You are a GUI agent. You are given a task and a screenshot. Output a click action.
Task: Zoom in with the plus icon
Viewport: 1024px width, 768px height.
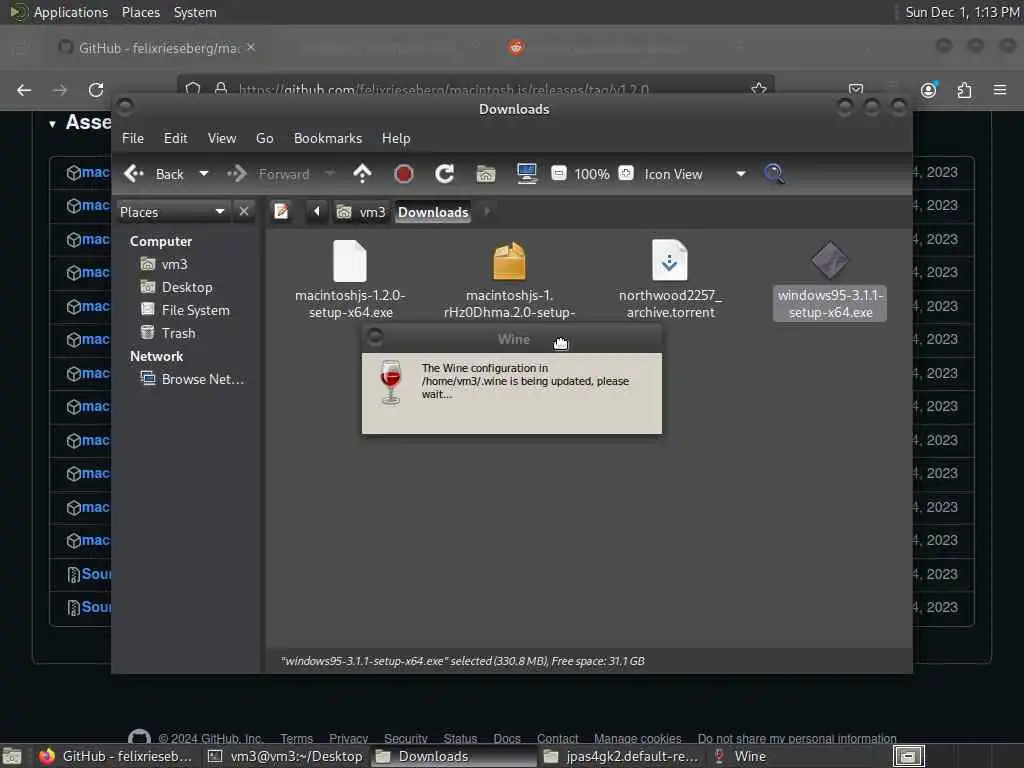[626, 173]
